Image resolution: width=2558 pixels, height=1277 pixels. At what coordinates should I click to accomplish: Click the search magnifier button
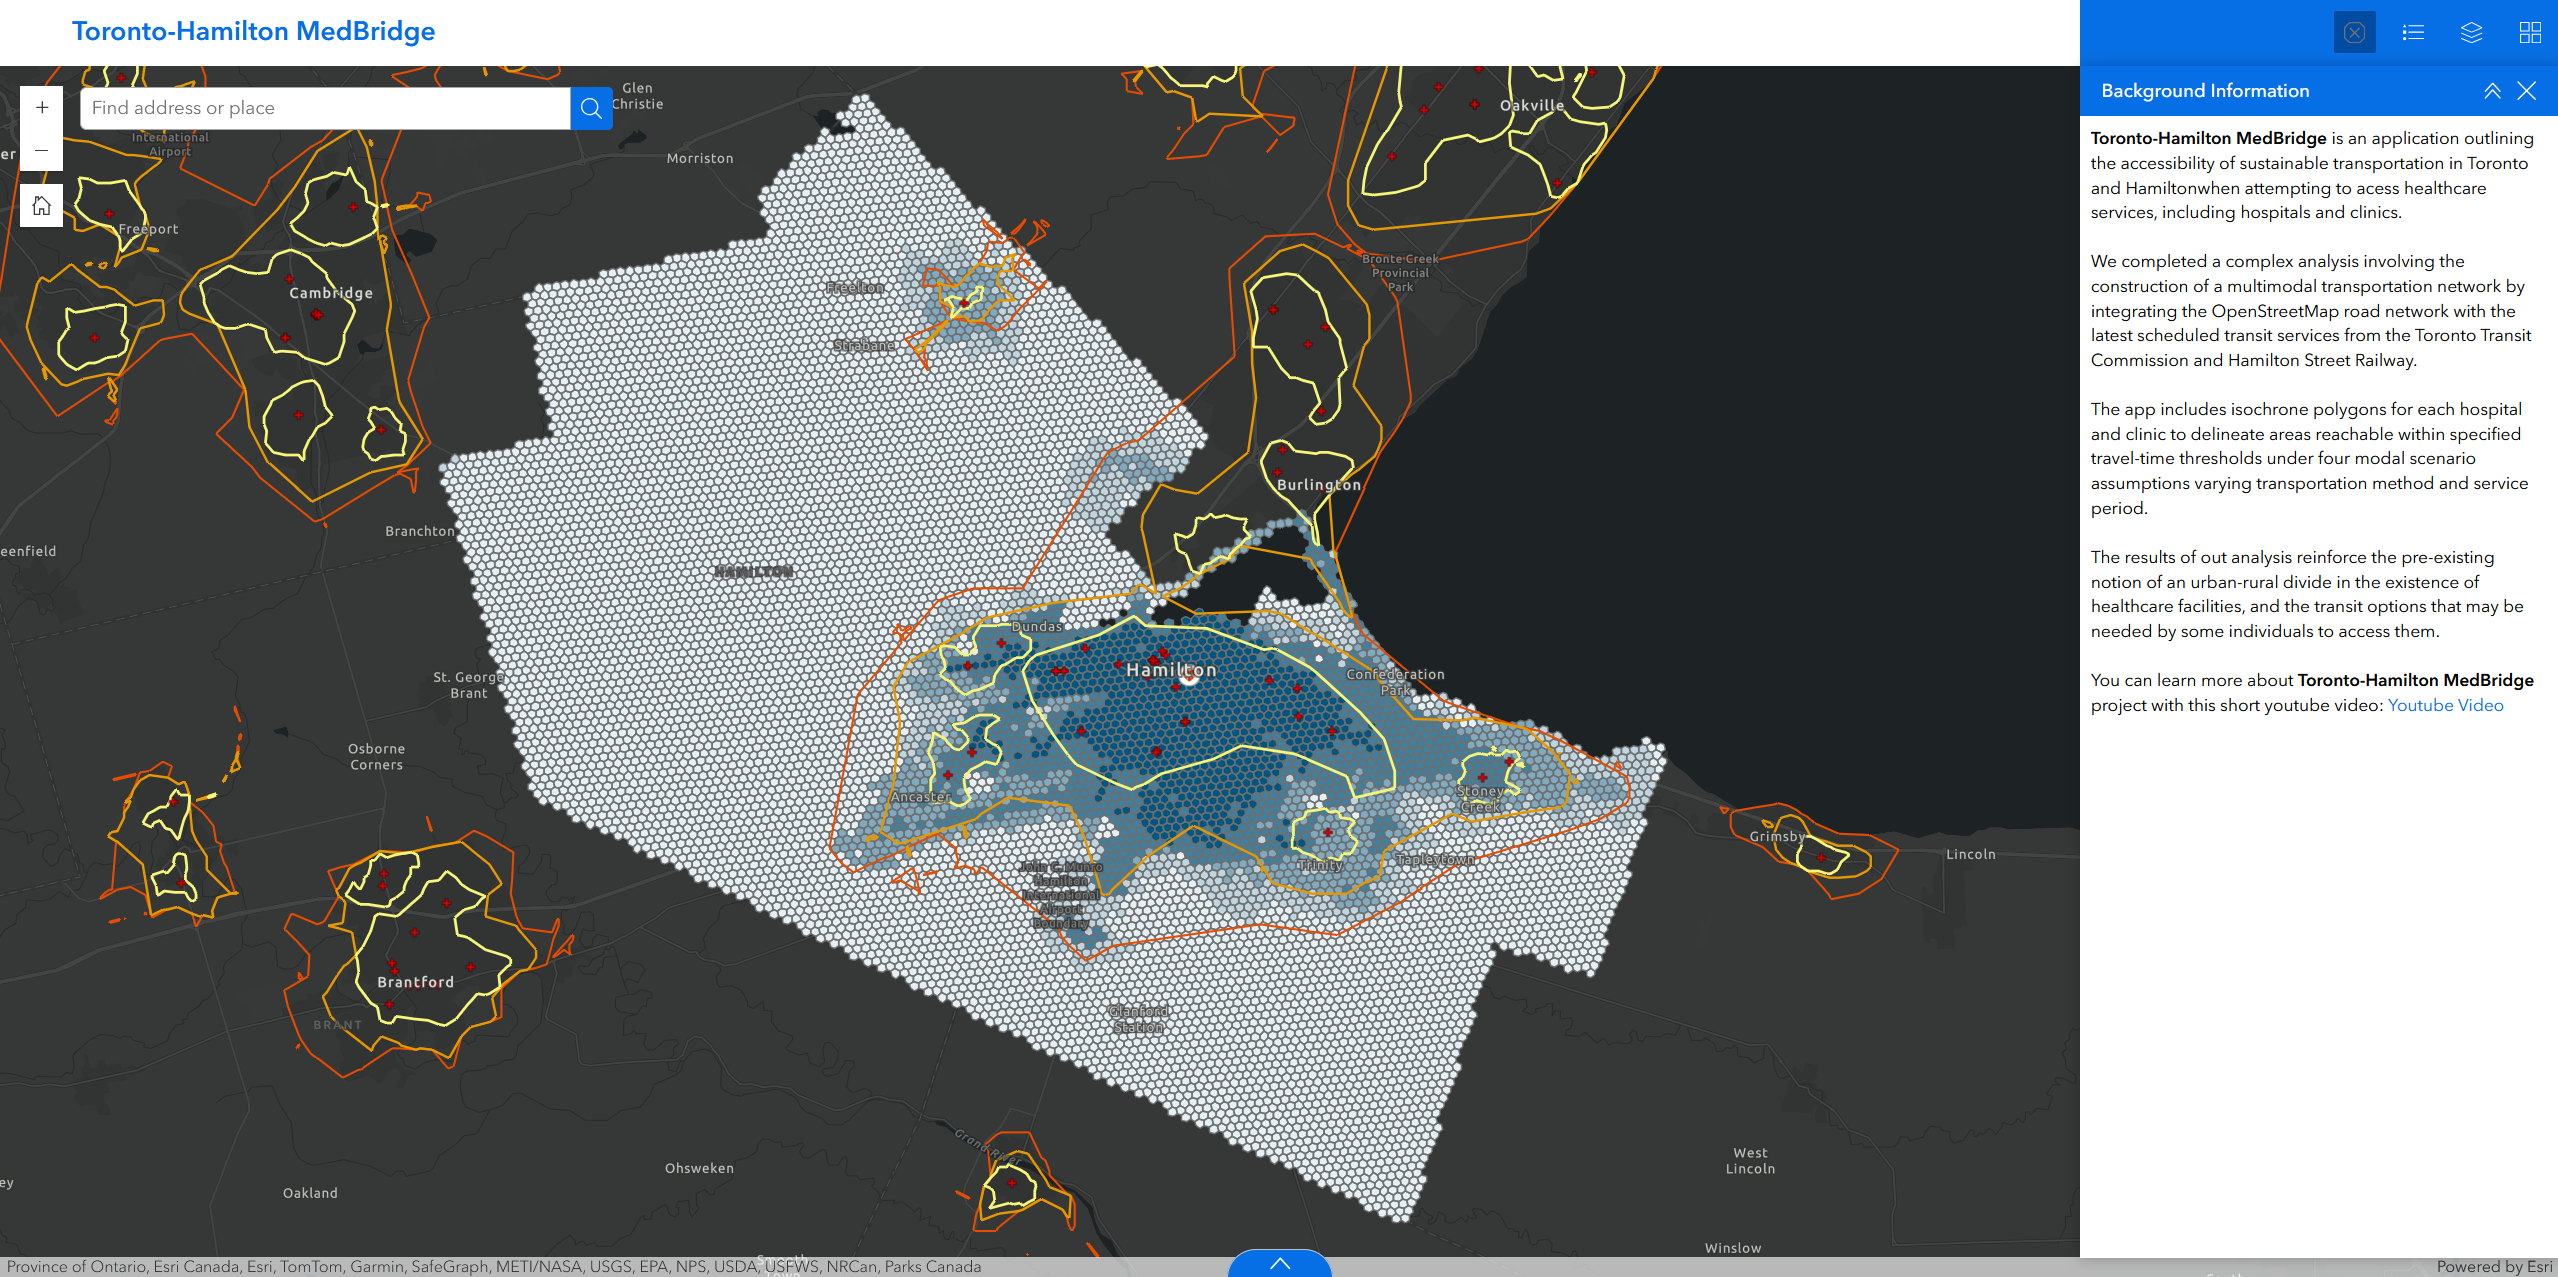[591, 108]
